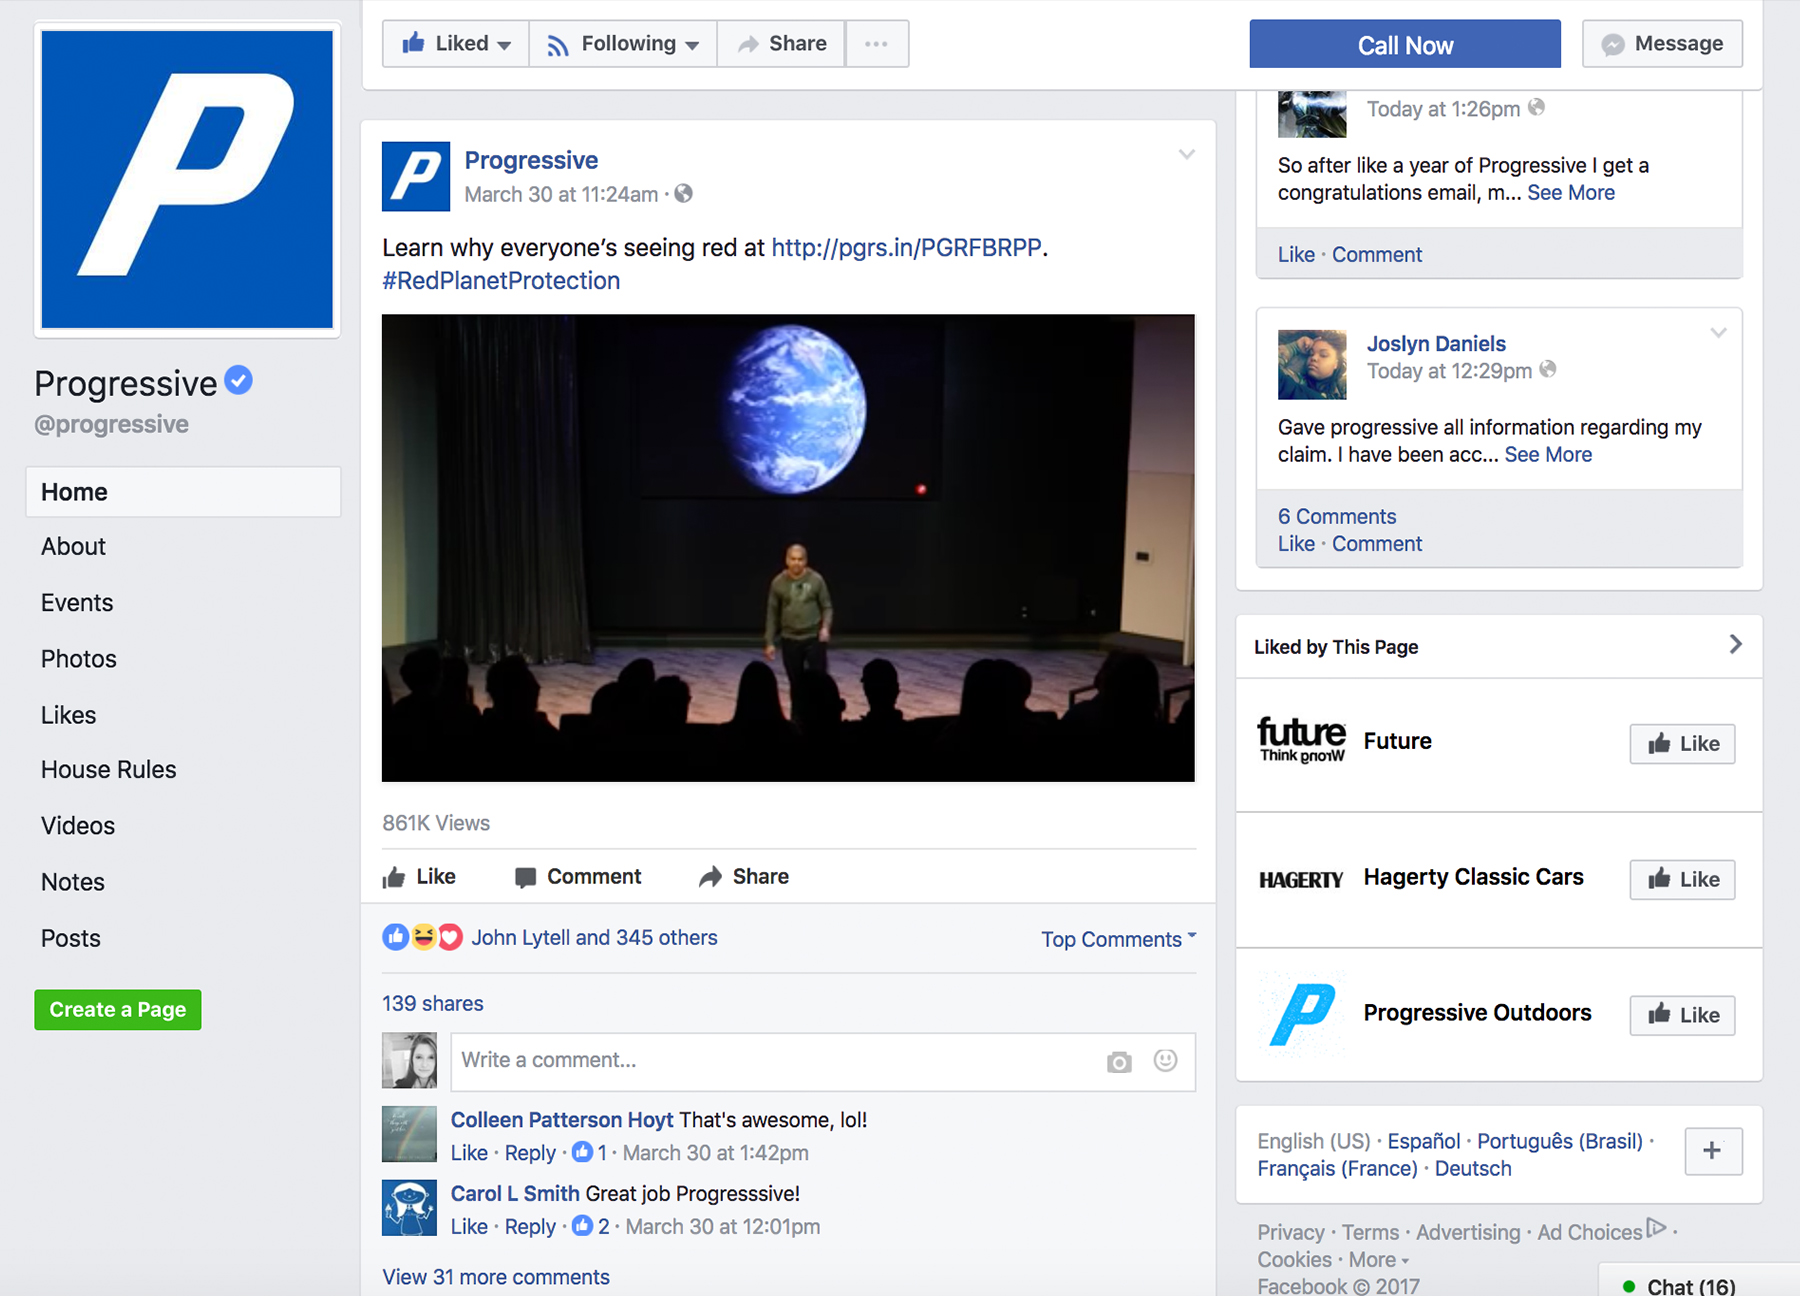Open the three-dots more options menu
The width and height of the screenshot is (1800, 1296).
[877, 44]
